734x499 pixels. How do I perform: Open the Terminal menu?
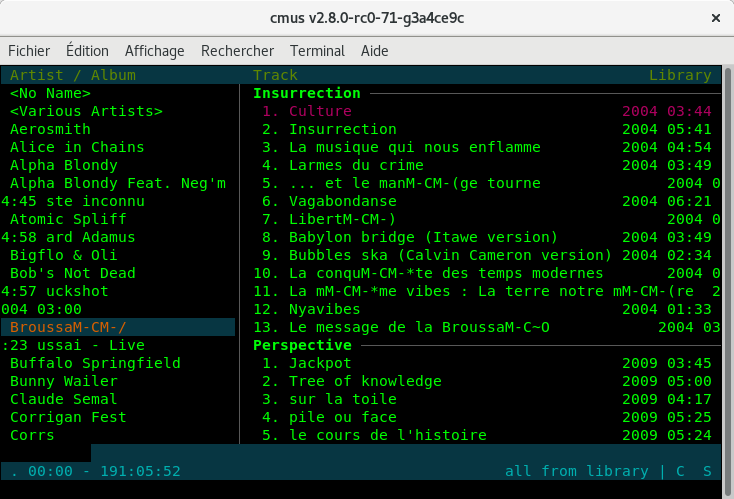317,51
